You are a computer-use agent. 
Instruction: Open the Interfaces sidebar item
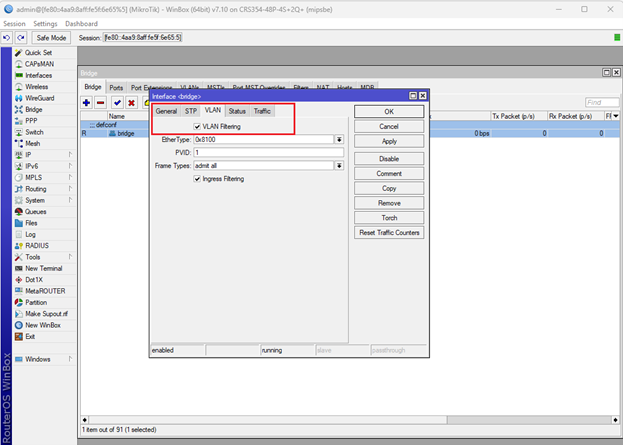coord(39,75)
